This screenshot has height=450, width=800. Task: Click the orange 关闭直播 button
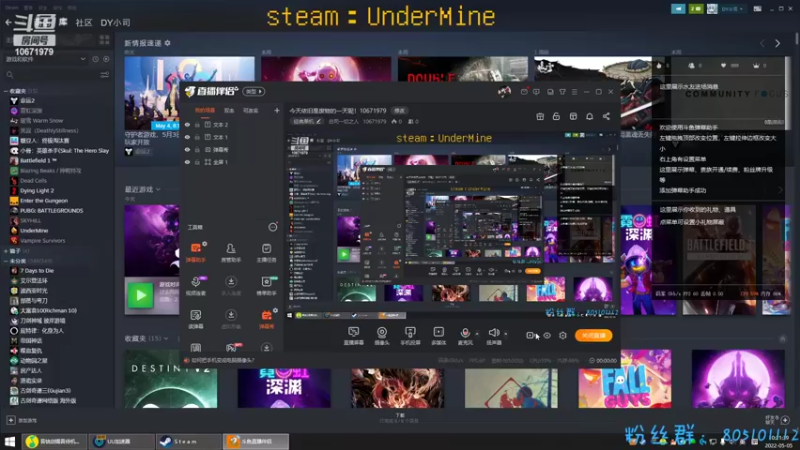pyautogui.click(x=593, y=335)
